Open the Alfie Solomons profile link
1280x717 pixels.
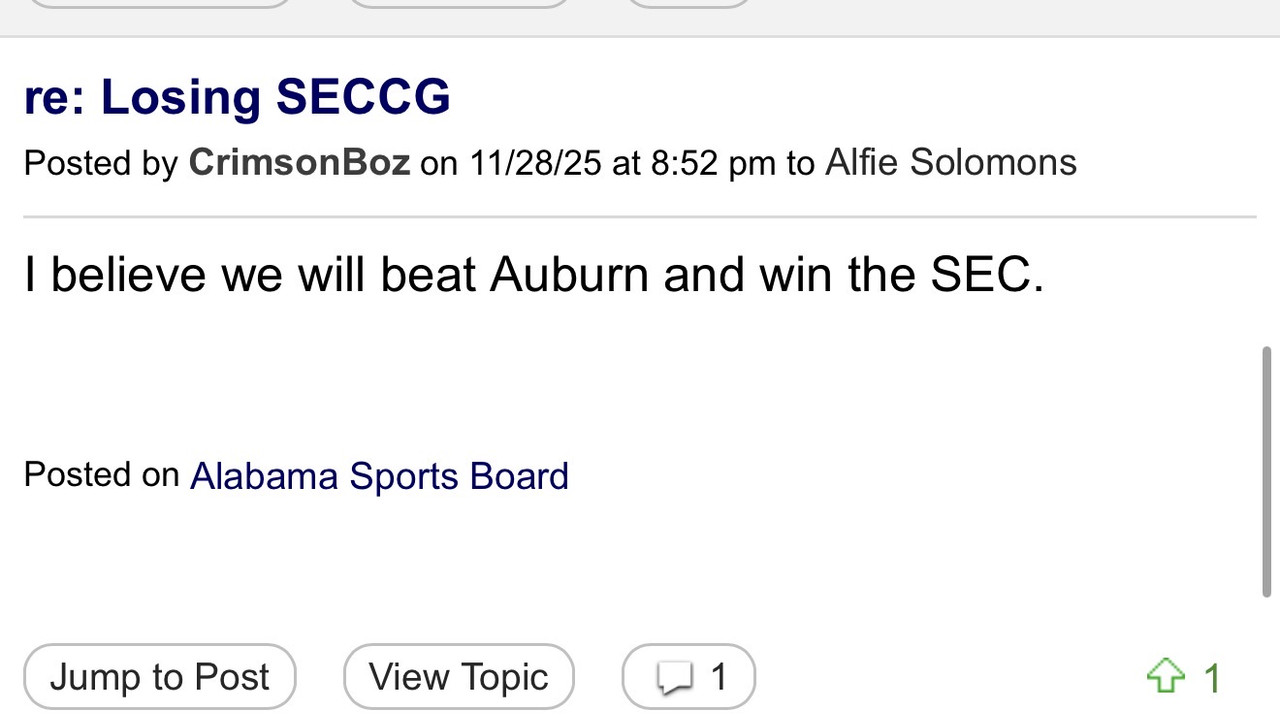(x=950, y=162)
